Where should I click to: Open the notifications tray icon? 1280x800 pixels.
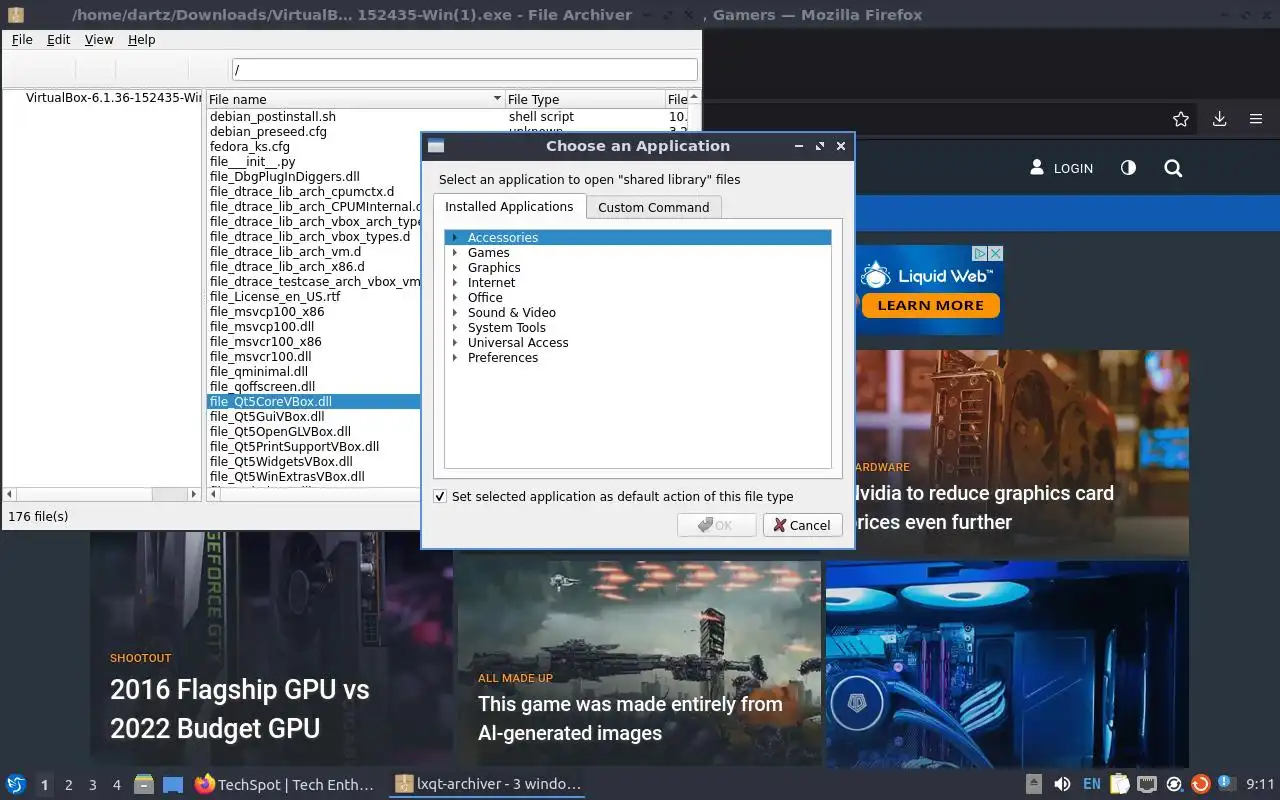(x=1225, y=783)
